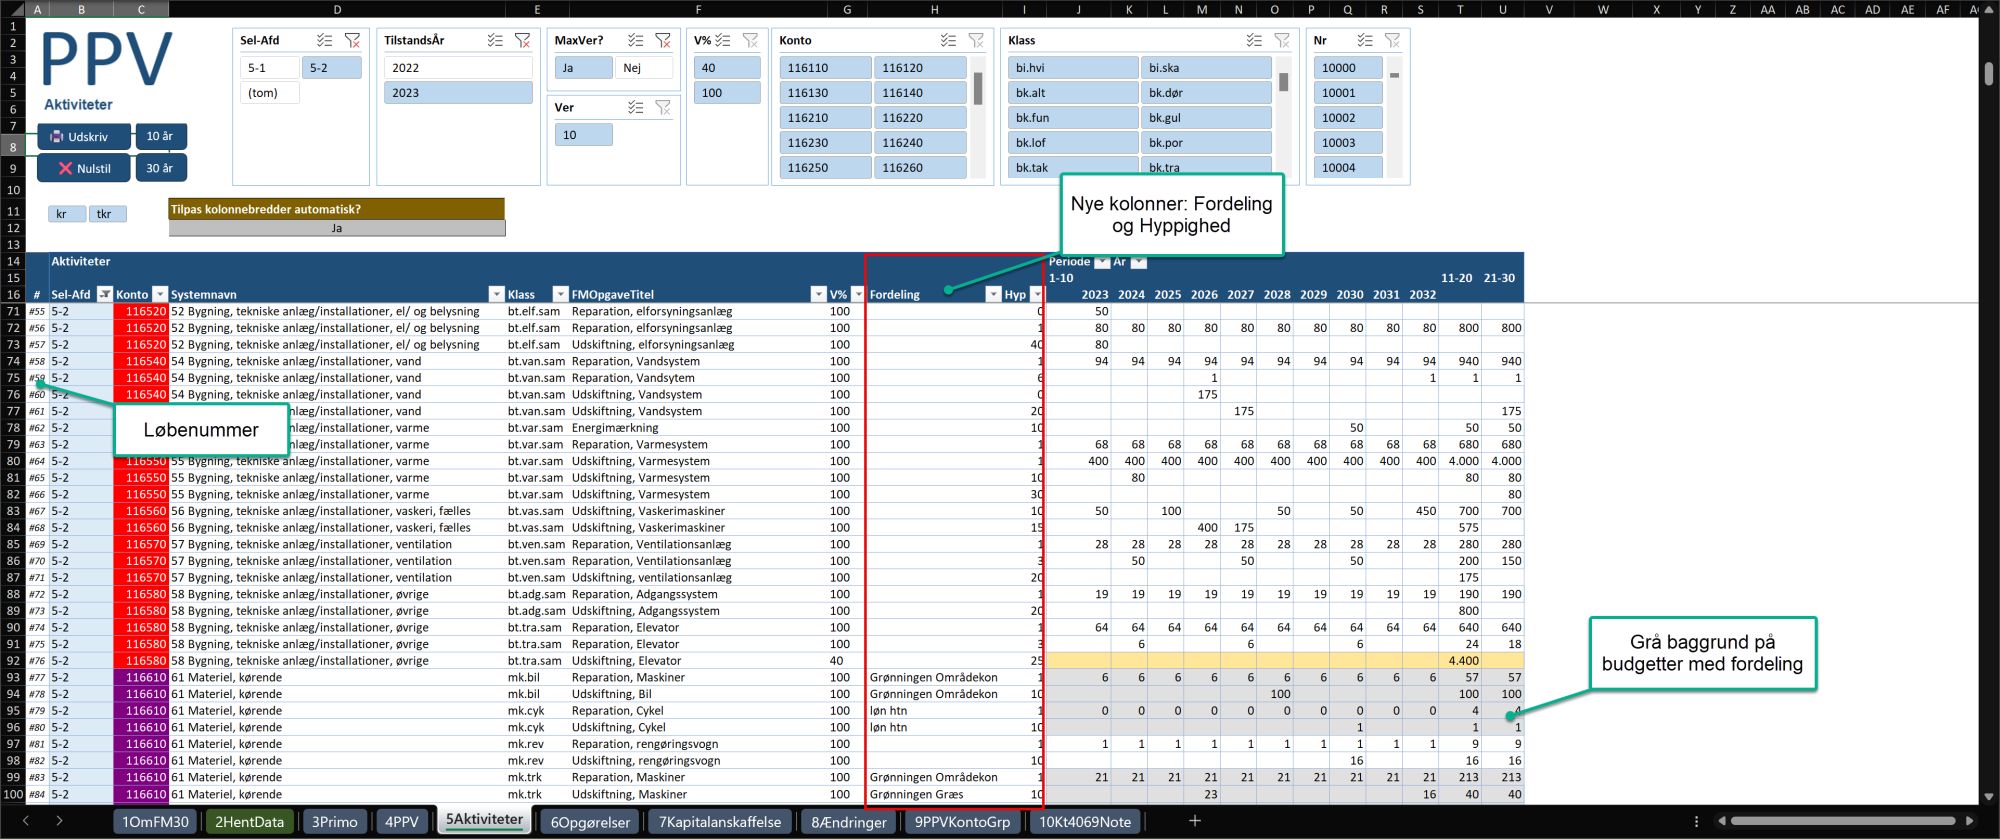Toggle multi-select in the Klass slicer
The image size is (2000, 839).
click(x=1254, y=40)
